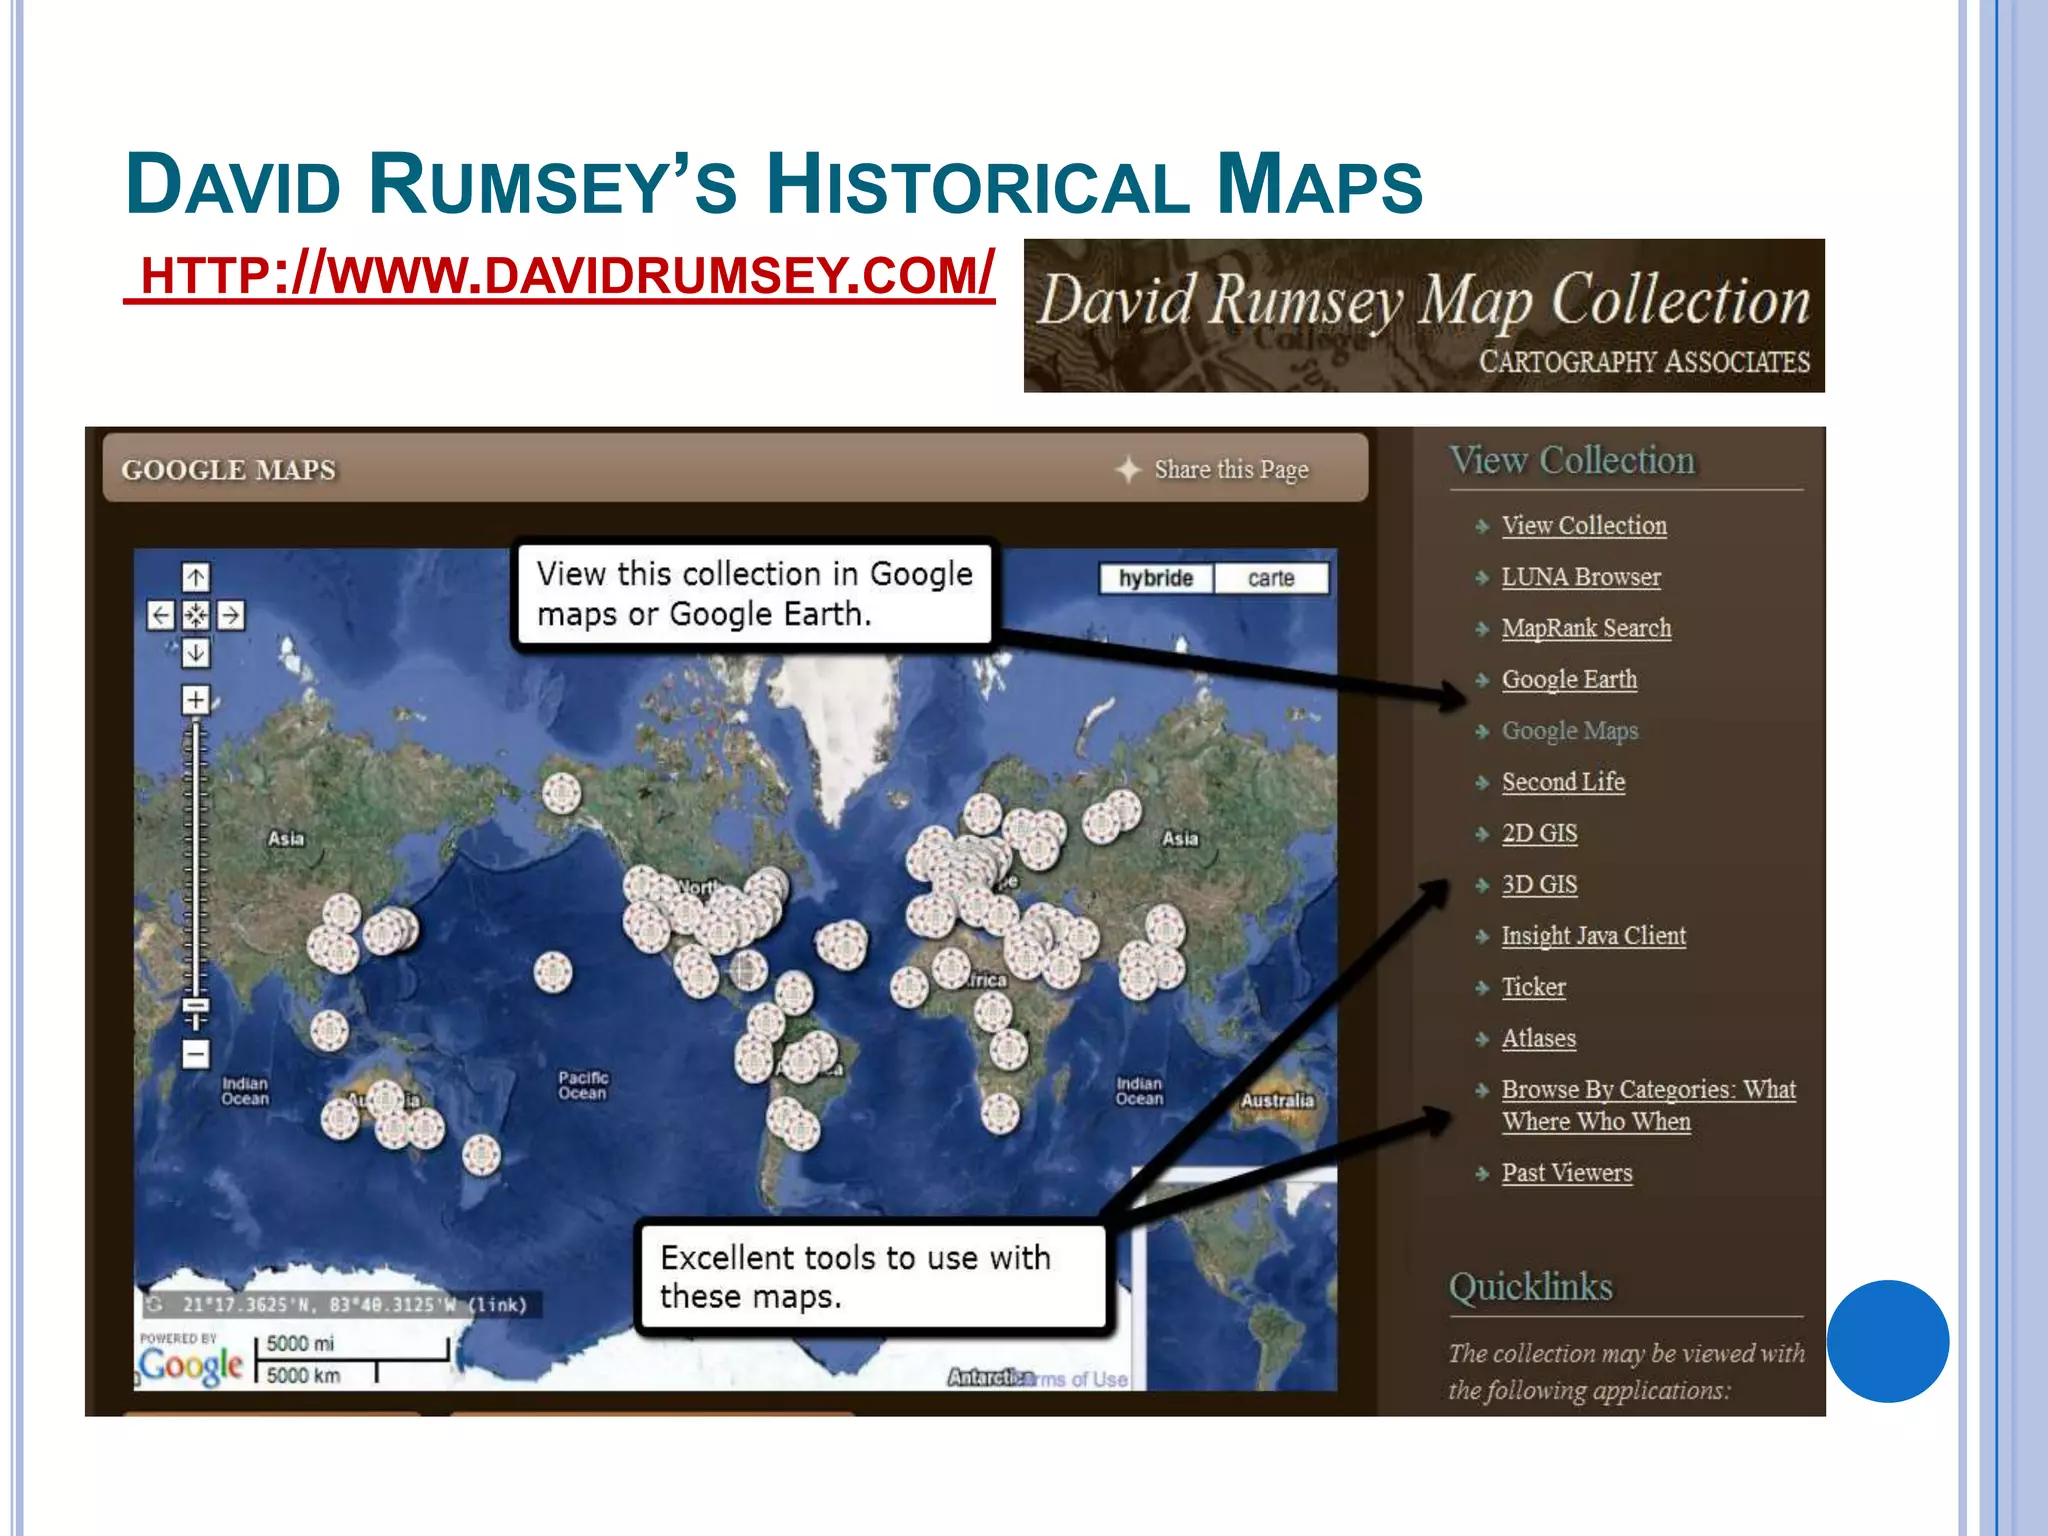Viewport: 2048px width, 1536px height.
Task: Click the zoom slider handle
Action: (196, 1005)
